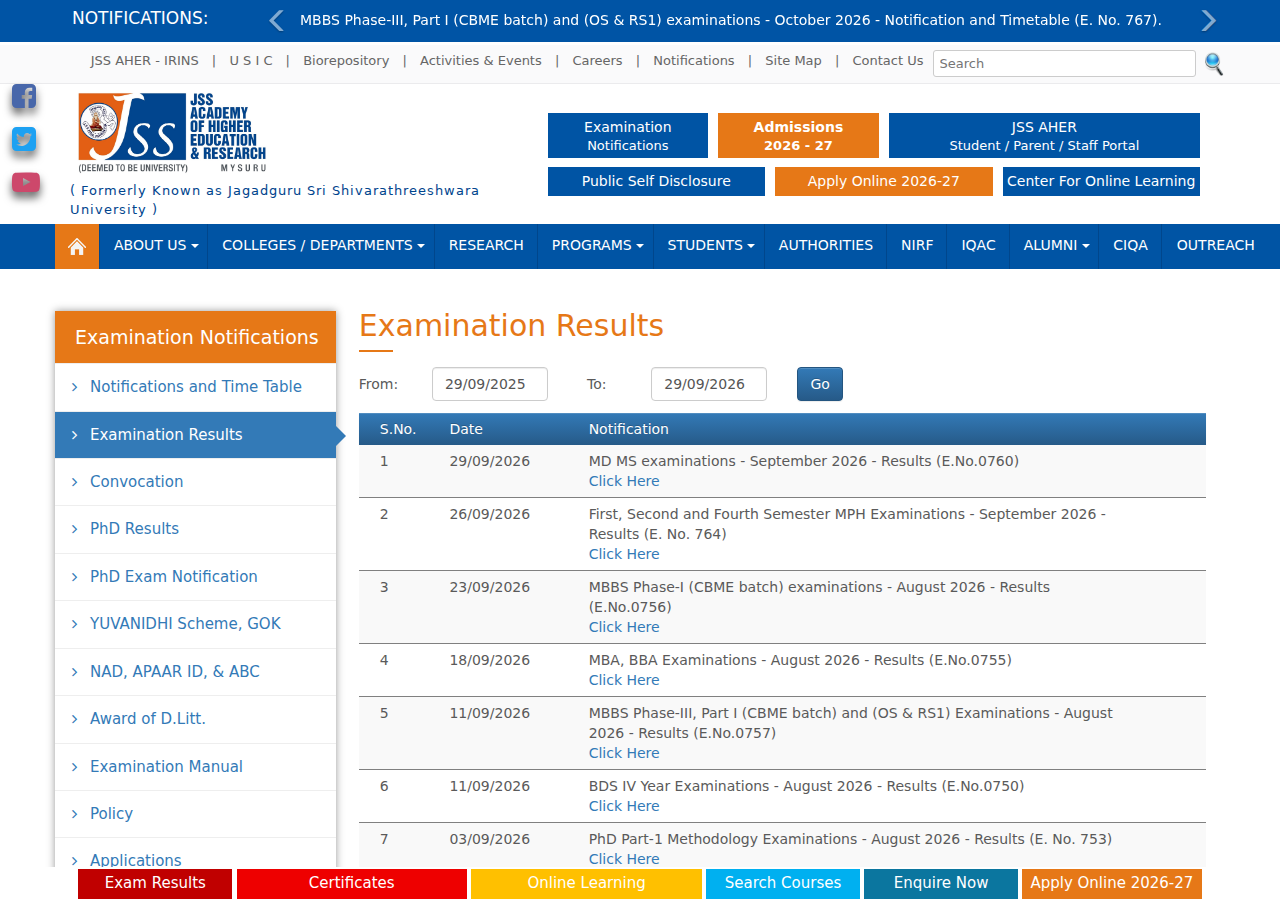Open Examination Manual sidebar link

[196, 767]
